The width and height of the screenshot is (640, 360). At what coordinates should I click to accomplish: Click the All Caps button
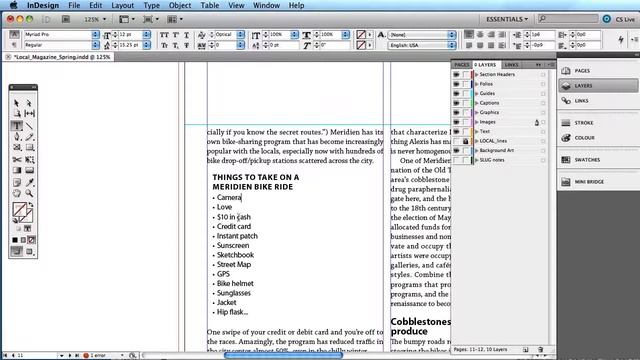[164, 35]
